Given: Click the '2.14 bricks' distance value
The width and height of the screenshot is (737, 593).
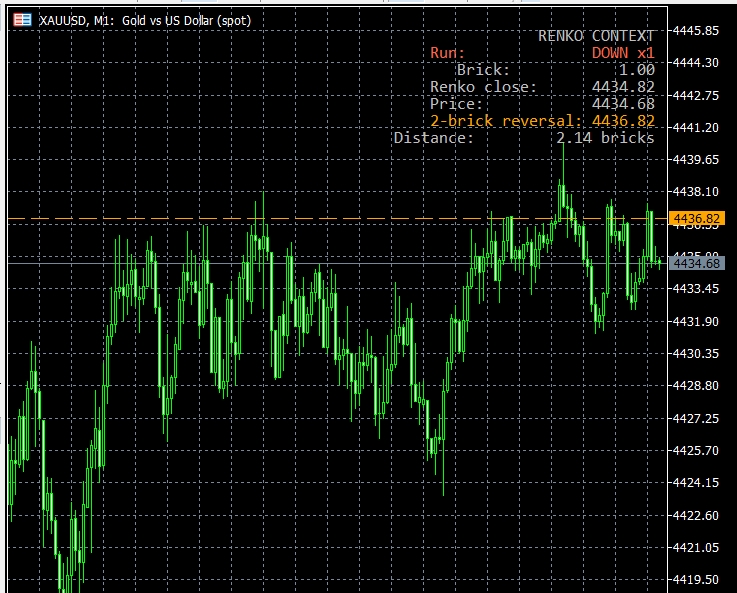Looking at the screenshot, I should [x=605, y=138].
